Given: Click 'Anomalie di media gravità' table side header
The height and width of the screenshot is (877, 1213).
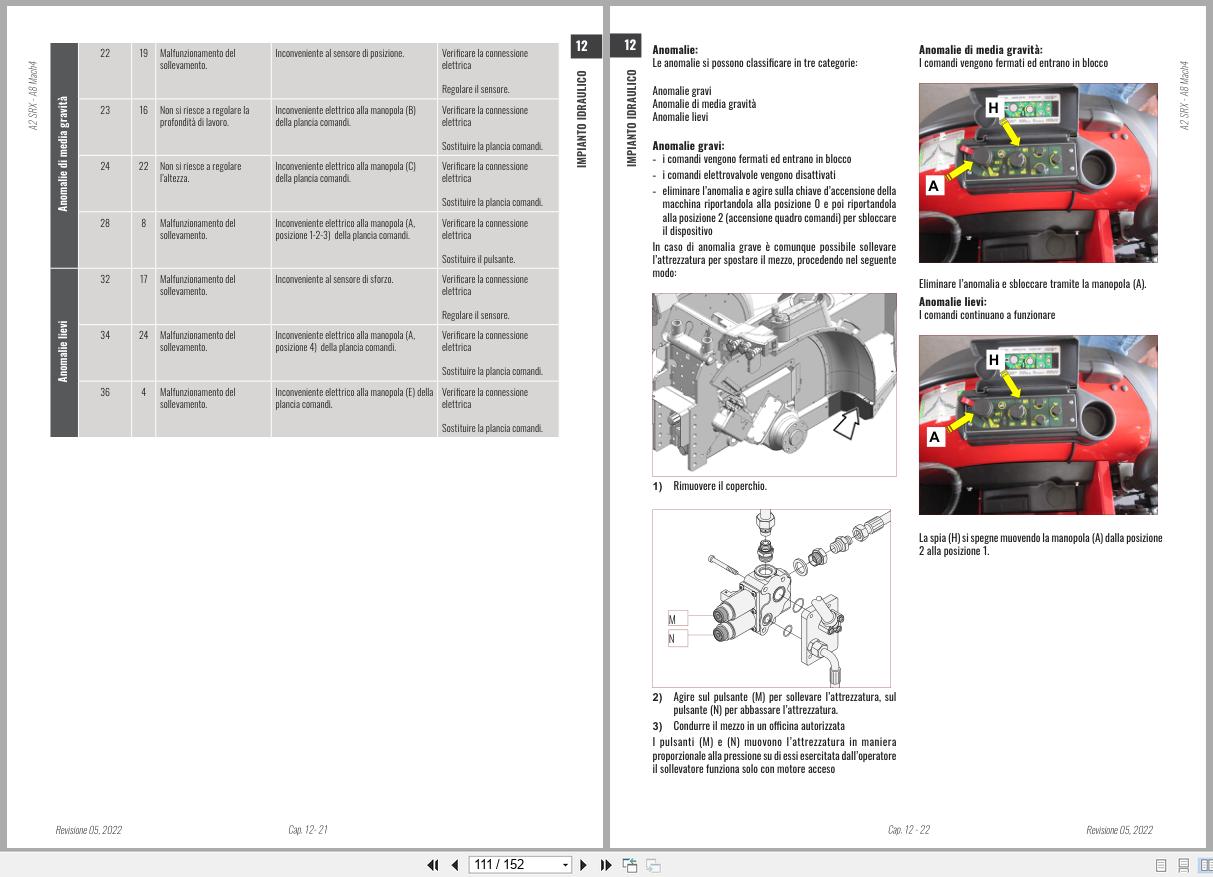Looking at the screenshot, I should tap(64, 155).
